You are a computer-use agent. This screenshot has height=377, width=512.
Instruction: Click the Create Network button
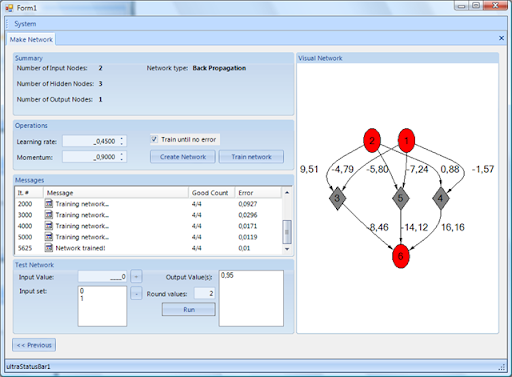click(x=183, y=157)
